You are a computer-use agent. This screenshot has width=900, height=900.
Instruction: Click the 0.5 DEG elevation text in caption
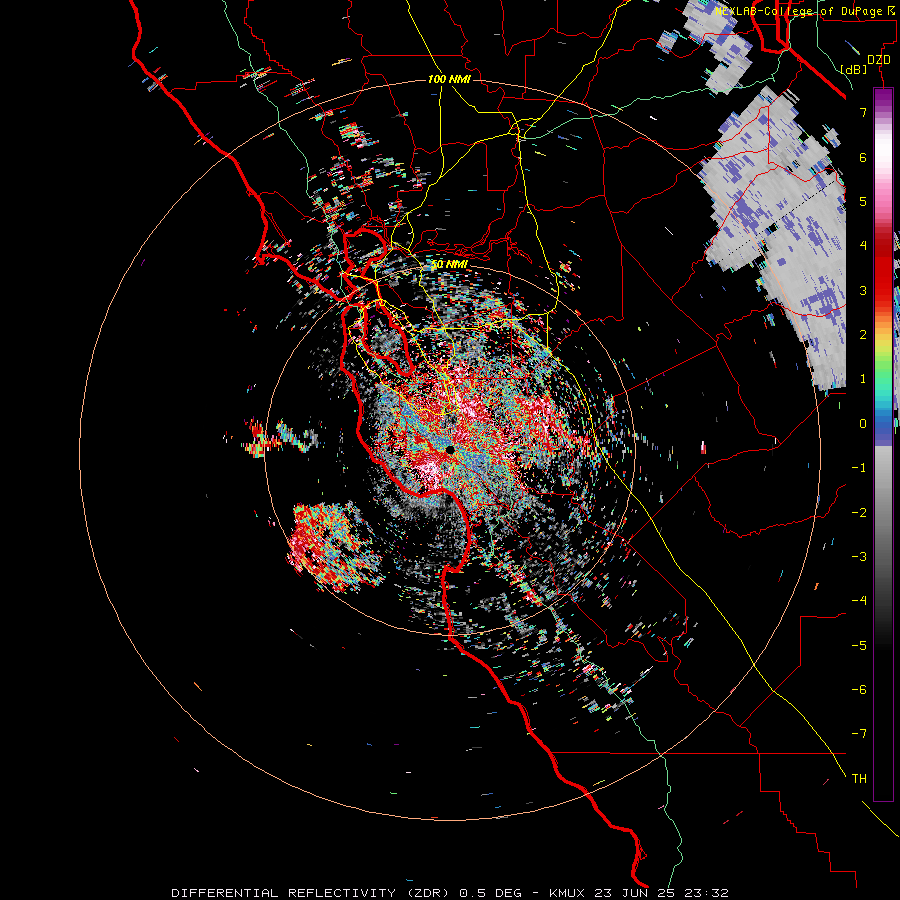491,893
